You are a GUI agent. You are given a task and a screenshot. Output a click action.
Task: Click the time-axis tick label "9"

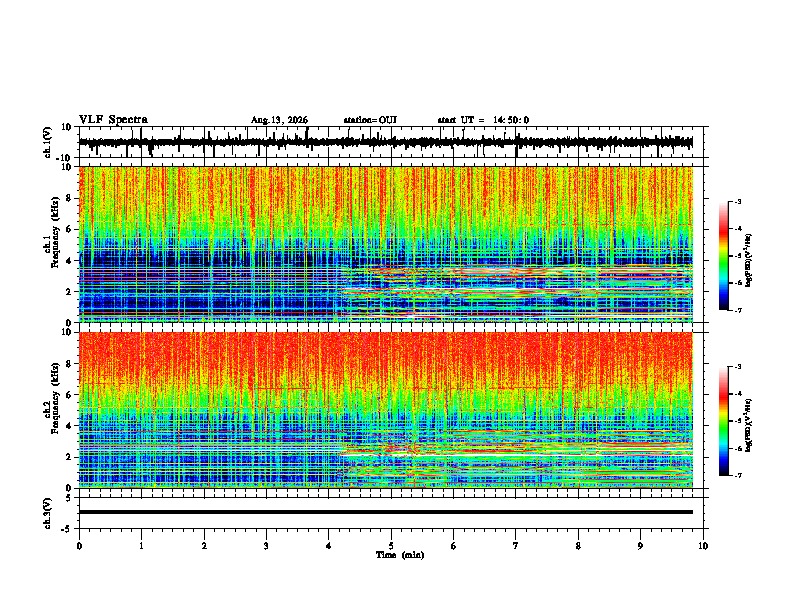[640, 546]
